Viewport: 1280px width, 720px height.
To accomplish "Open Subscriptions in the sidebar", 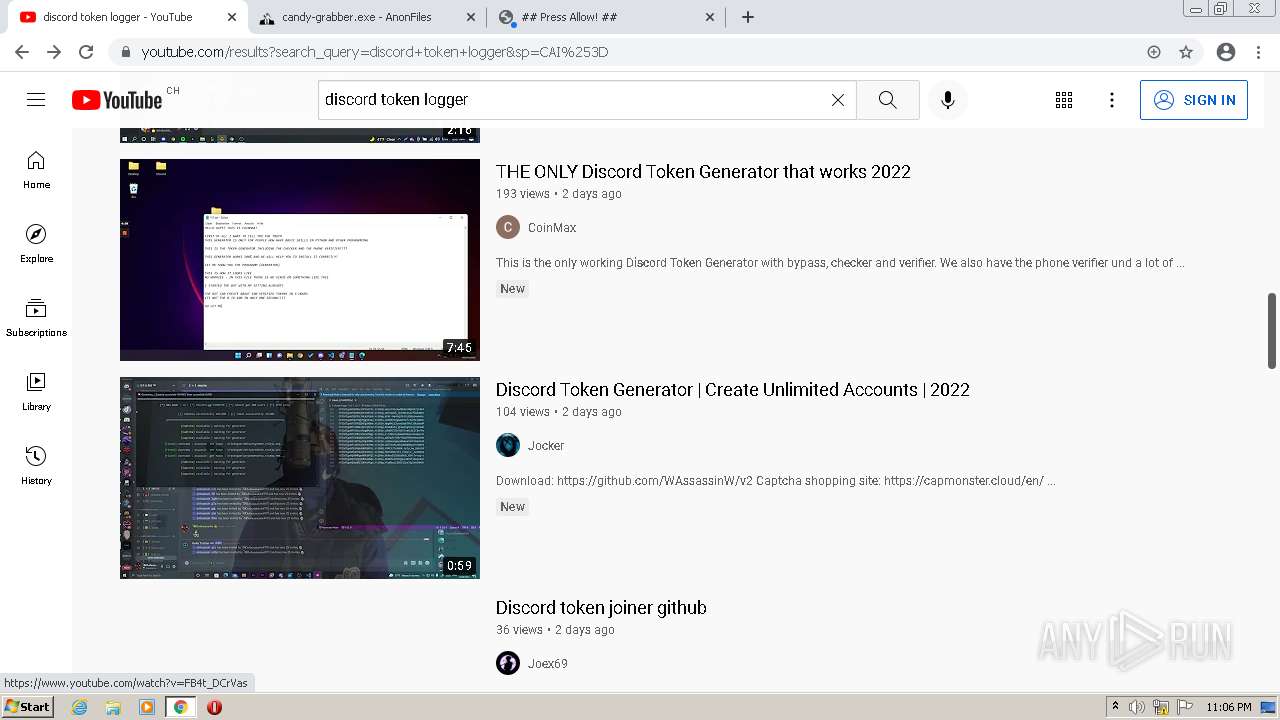I will [x=36, y=318].
